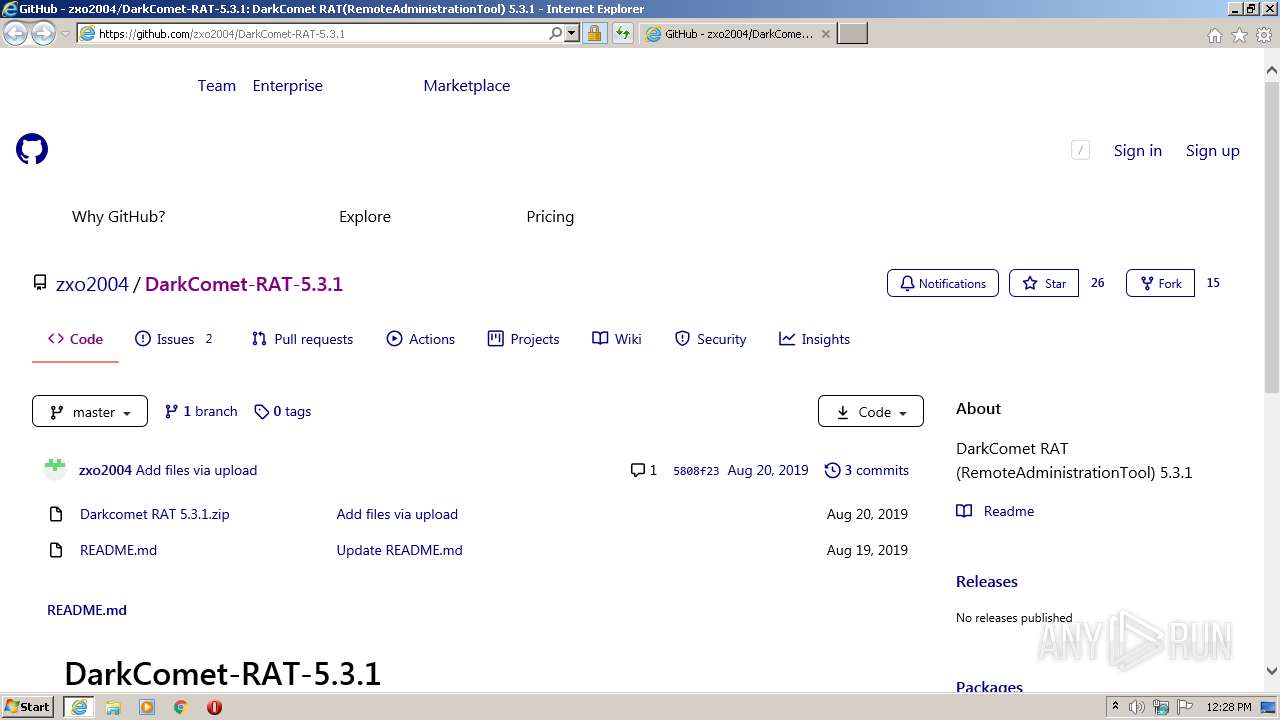The width and height of the screenshot is (1280, 720).
Task: Switch to the Insights tab
Action: (x=815, y=339)
